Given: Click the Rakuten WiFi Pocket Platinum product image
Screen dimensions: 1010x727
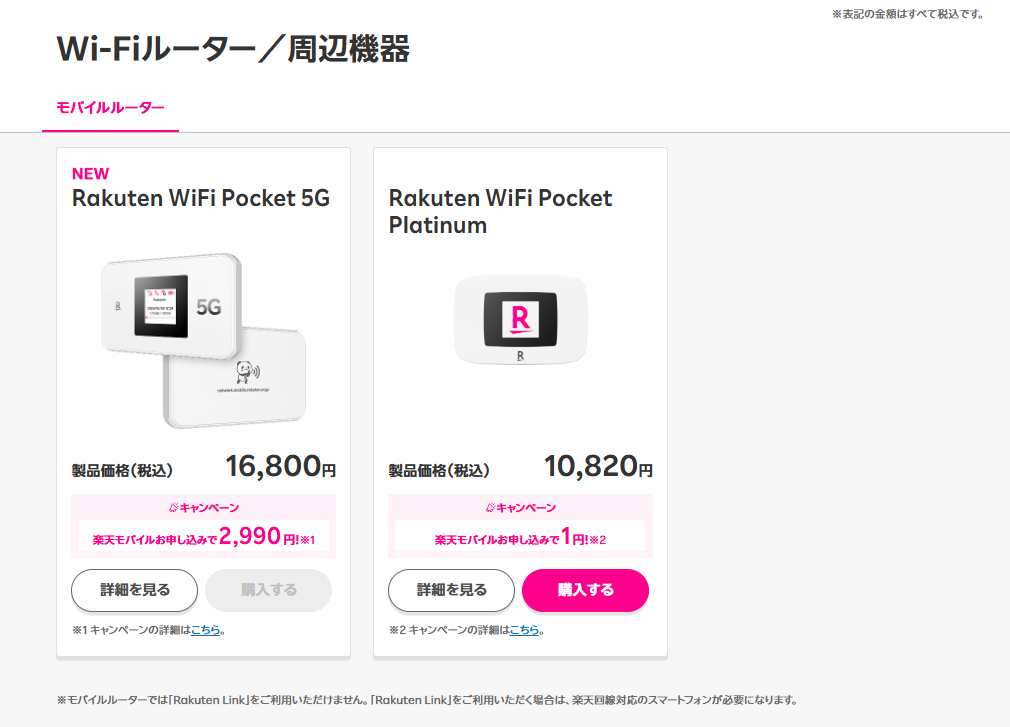Looking at the screenshot, I should tap(520, 319).
